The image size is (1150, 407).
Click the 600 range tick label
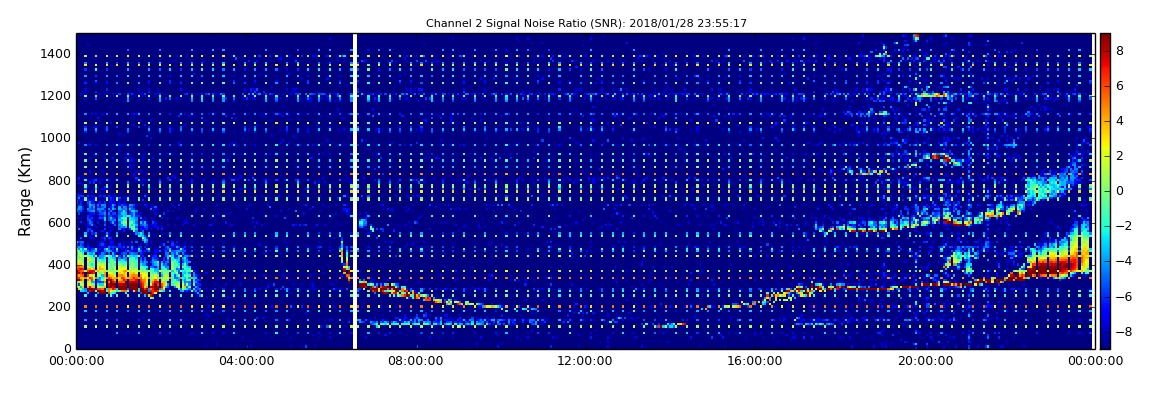[61, 222]
